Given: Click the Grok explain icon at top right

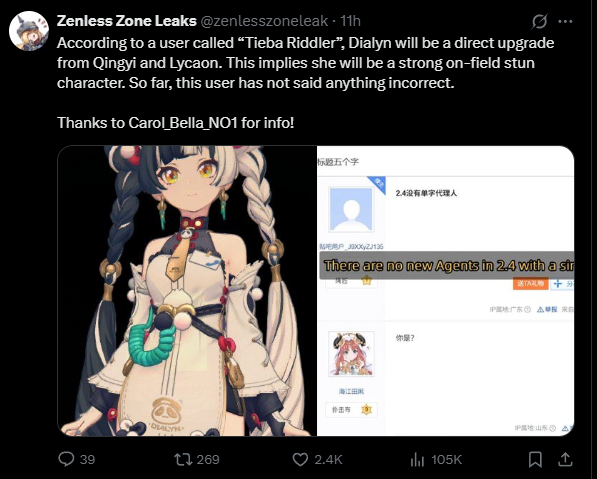Looking at the screenshot, I should click(x=540, y=21).
